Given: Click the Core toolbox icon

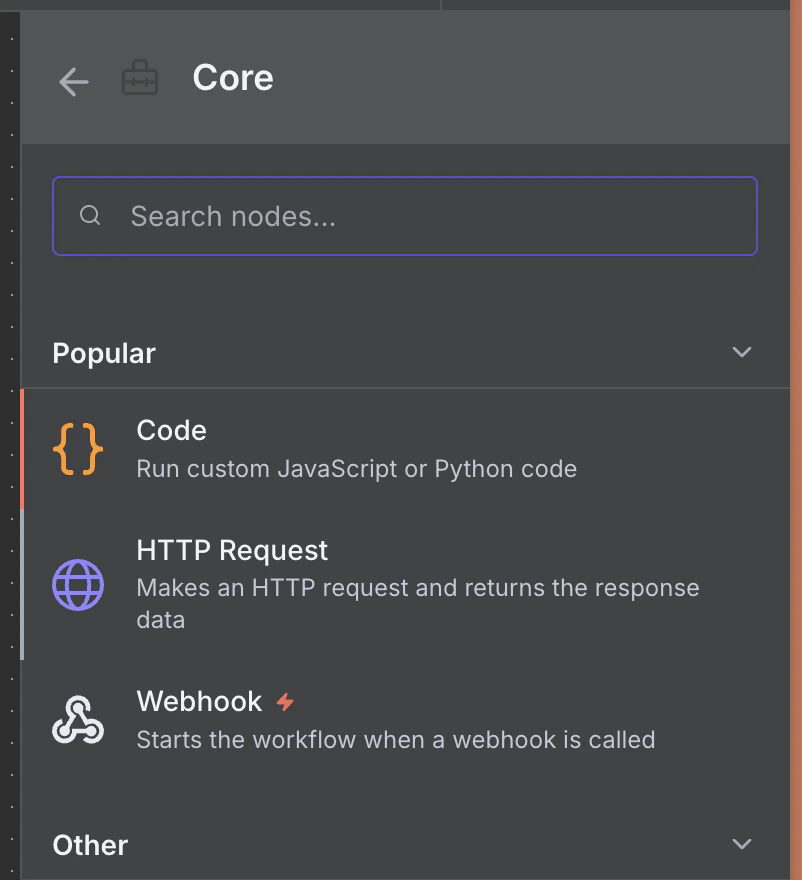Looking at the screenshot, I should [x=140, y=79].
